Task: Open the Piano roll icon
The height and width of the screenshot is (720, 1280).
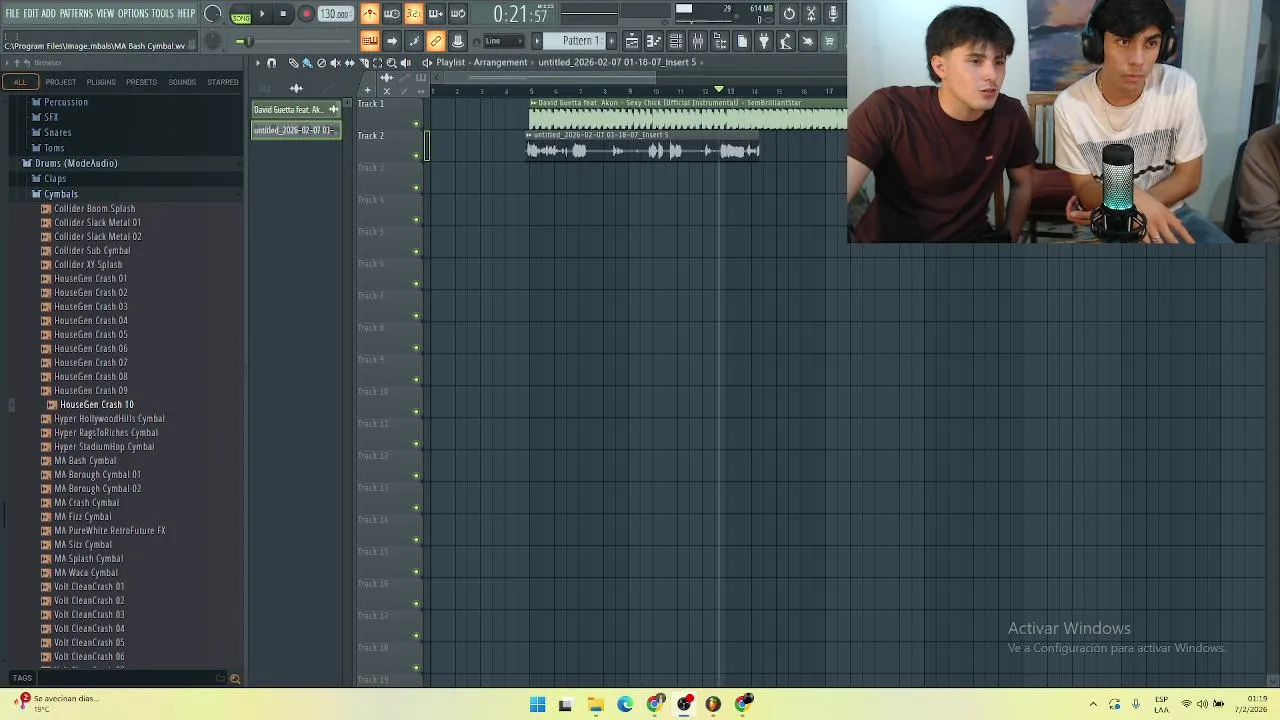Action: pos(654,41)
